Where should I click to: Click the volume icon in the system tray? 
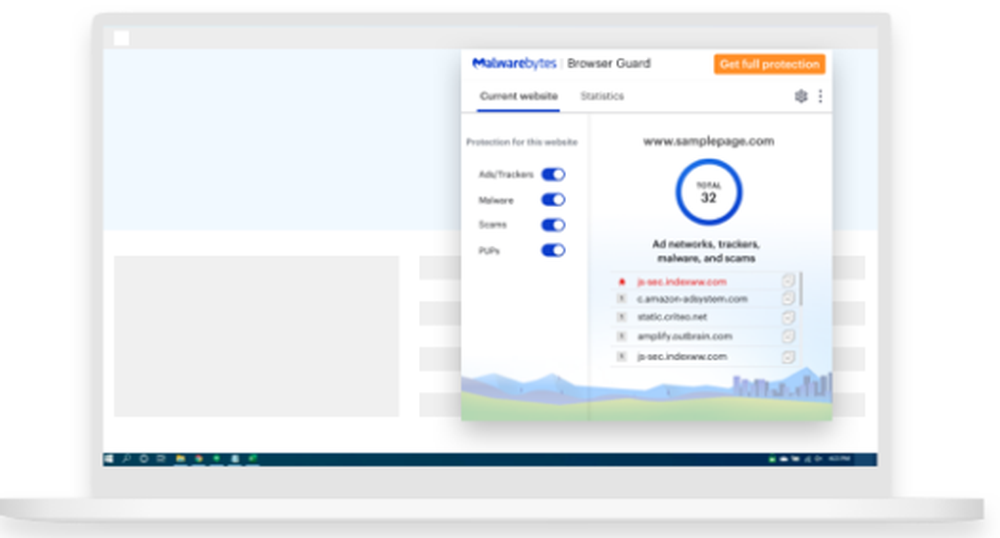pyautogui.click(x=818, y=459)
